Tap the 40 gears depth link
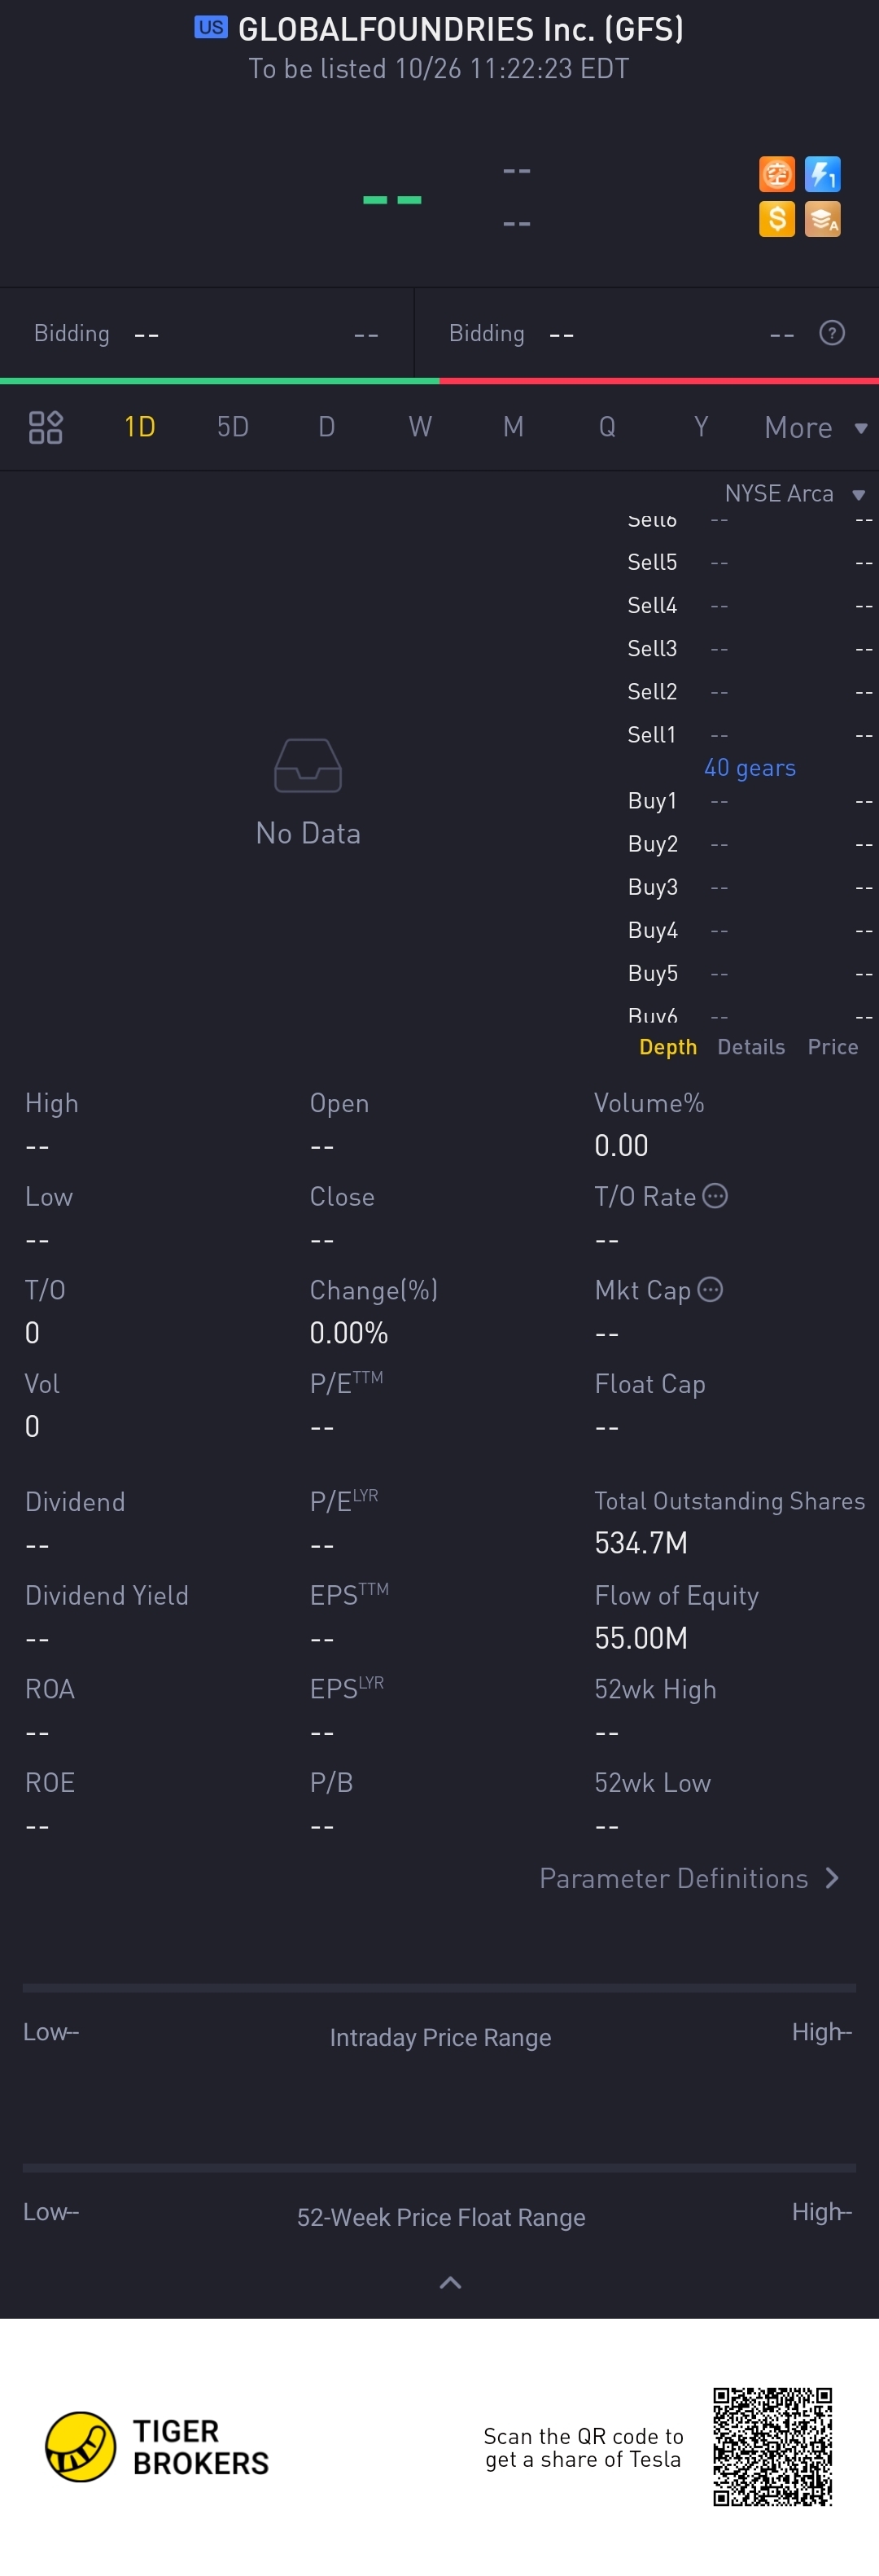This screenshot has width=879, height=2576. (750, 768)
